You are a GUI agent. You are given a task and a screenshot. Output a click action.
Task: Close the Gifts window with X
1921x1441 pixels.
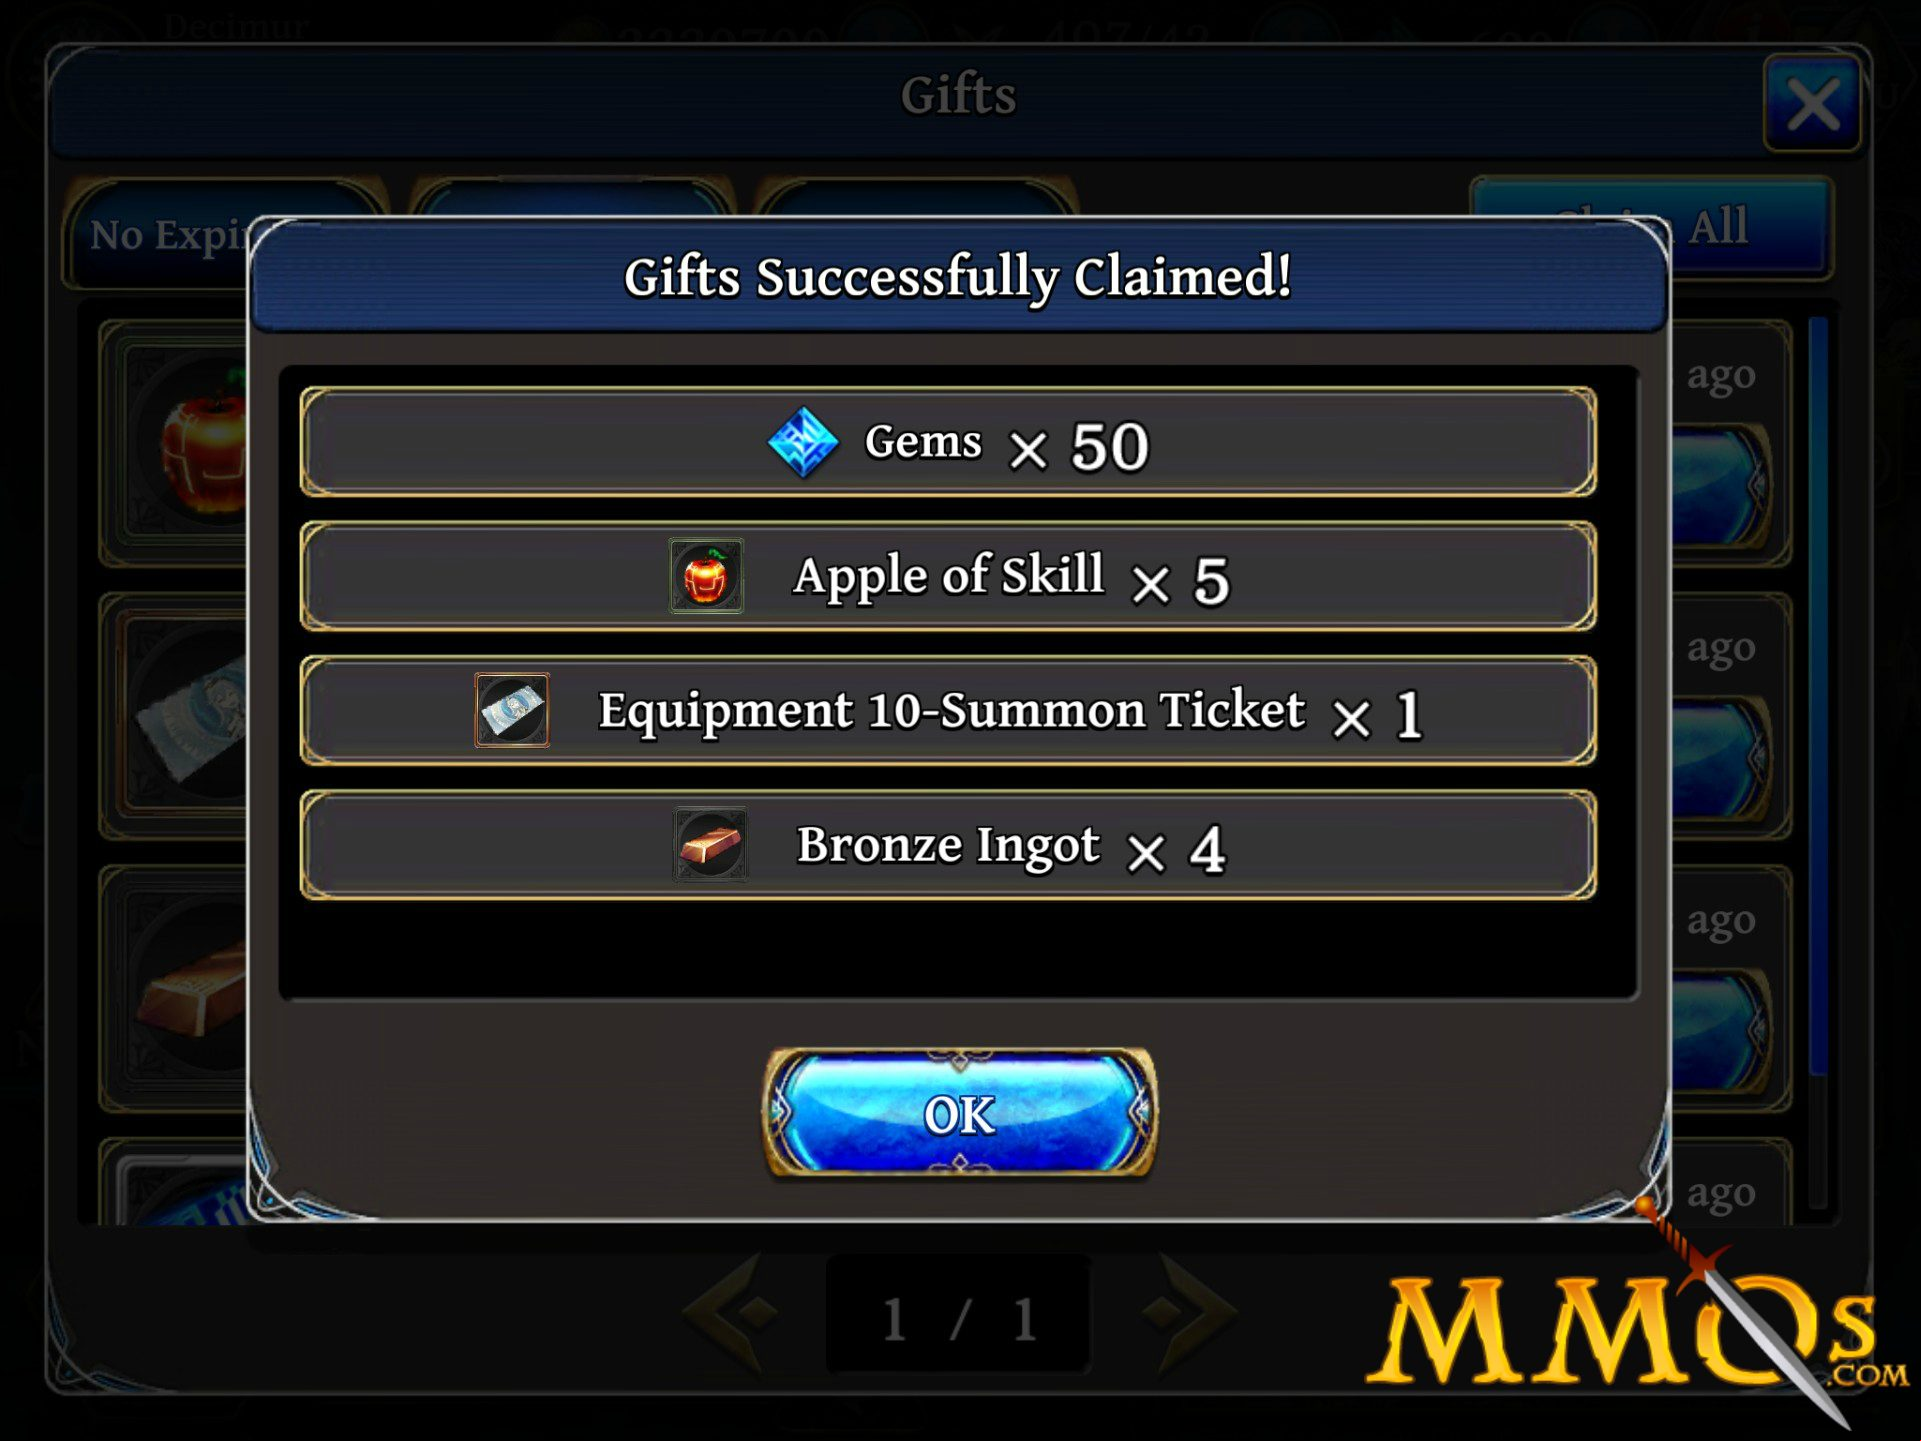click(x=1812, y=104)
